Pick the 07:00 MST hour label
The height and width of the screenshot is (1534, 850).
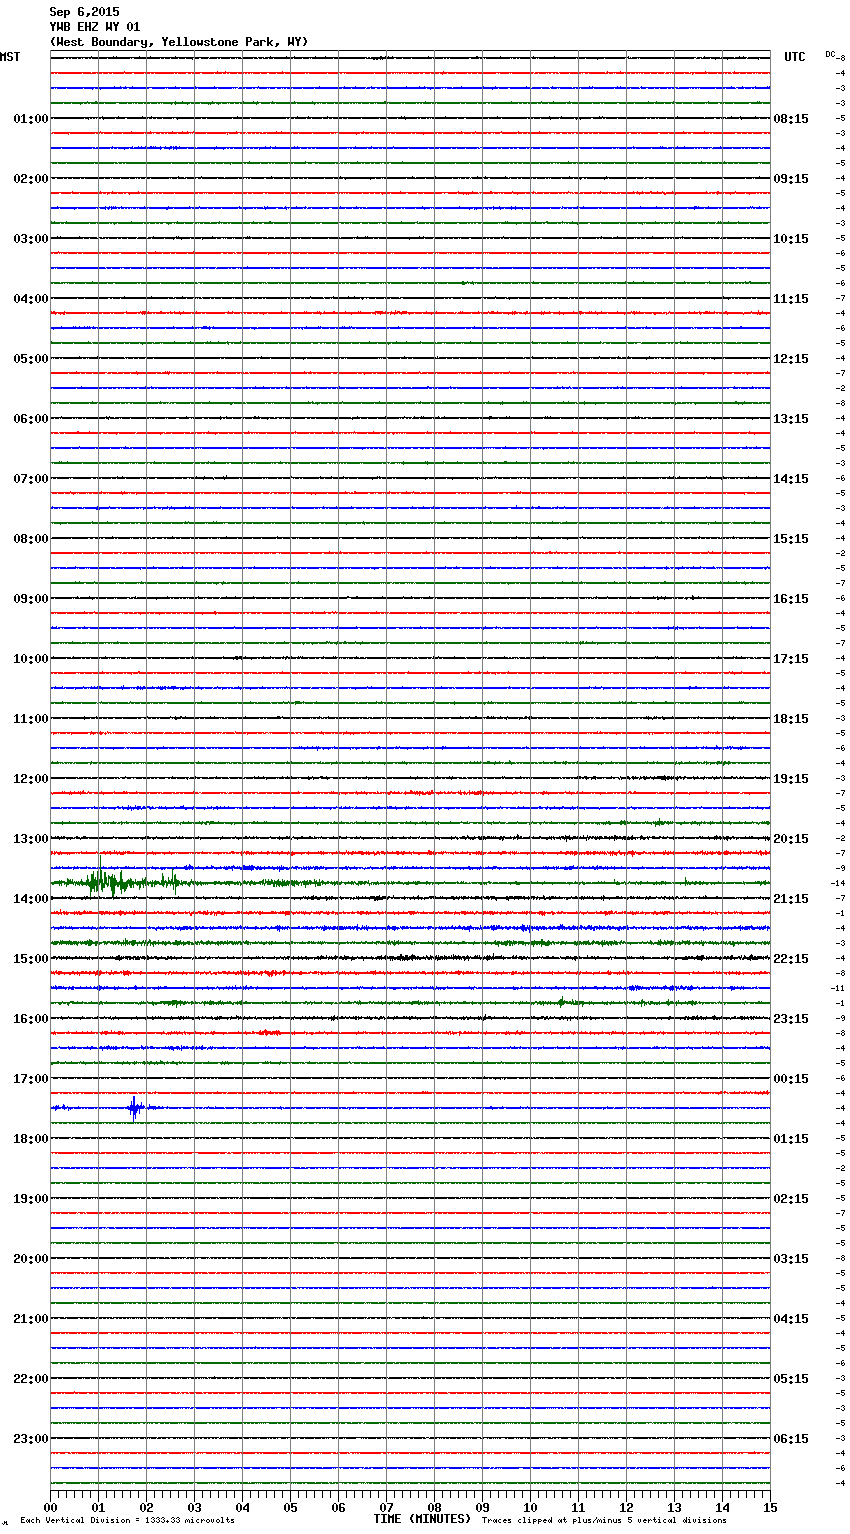(31, 479)
